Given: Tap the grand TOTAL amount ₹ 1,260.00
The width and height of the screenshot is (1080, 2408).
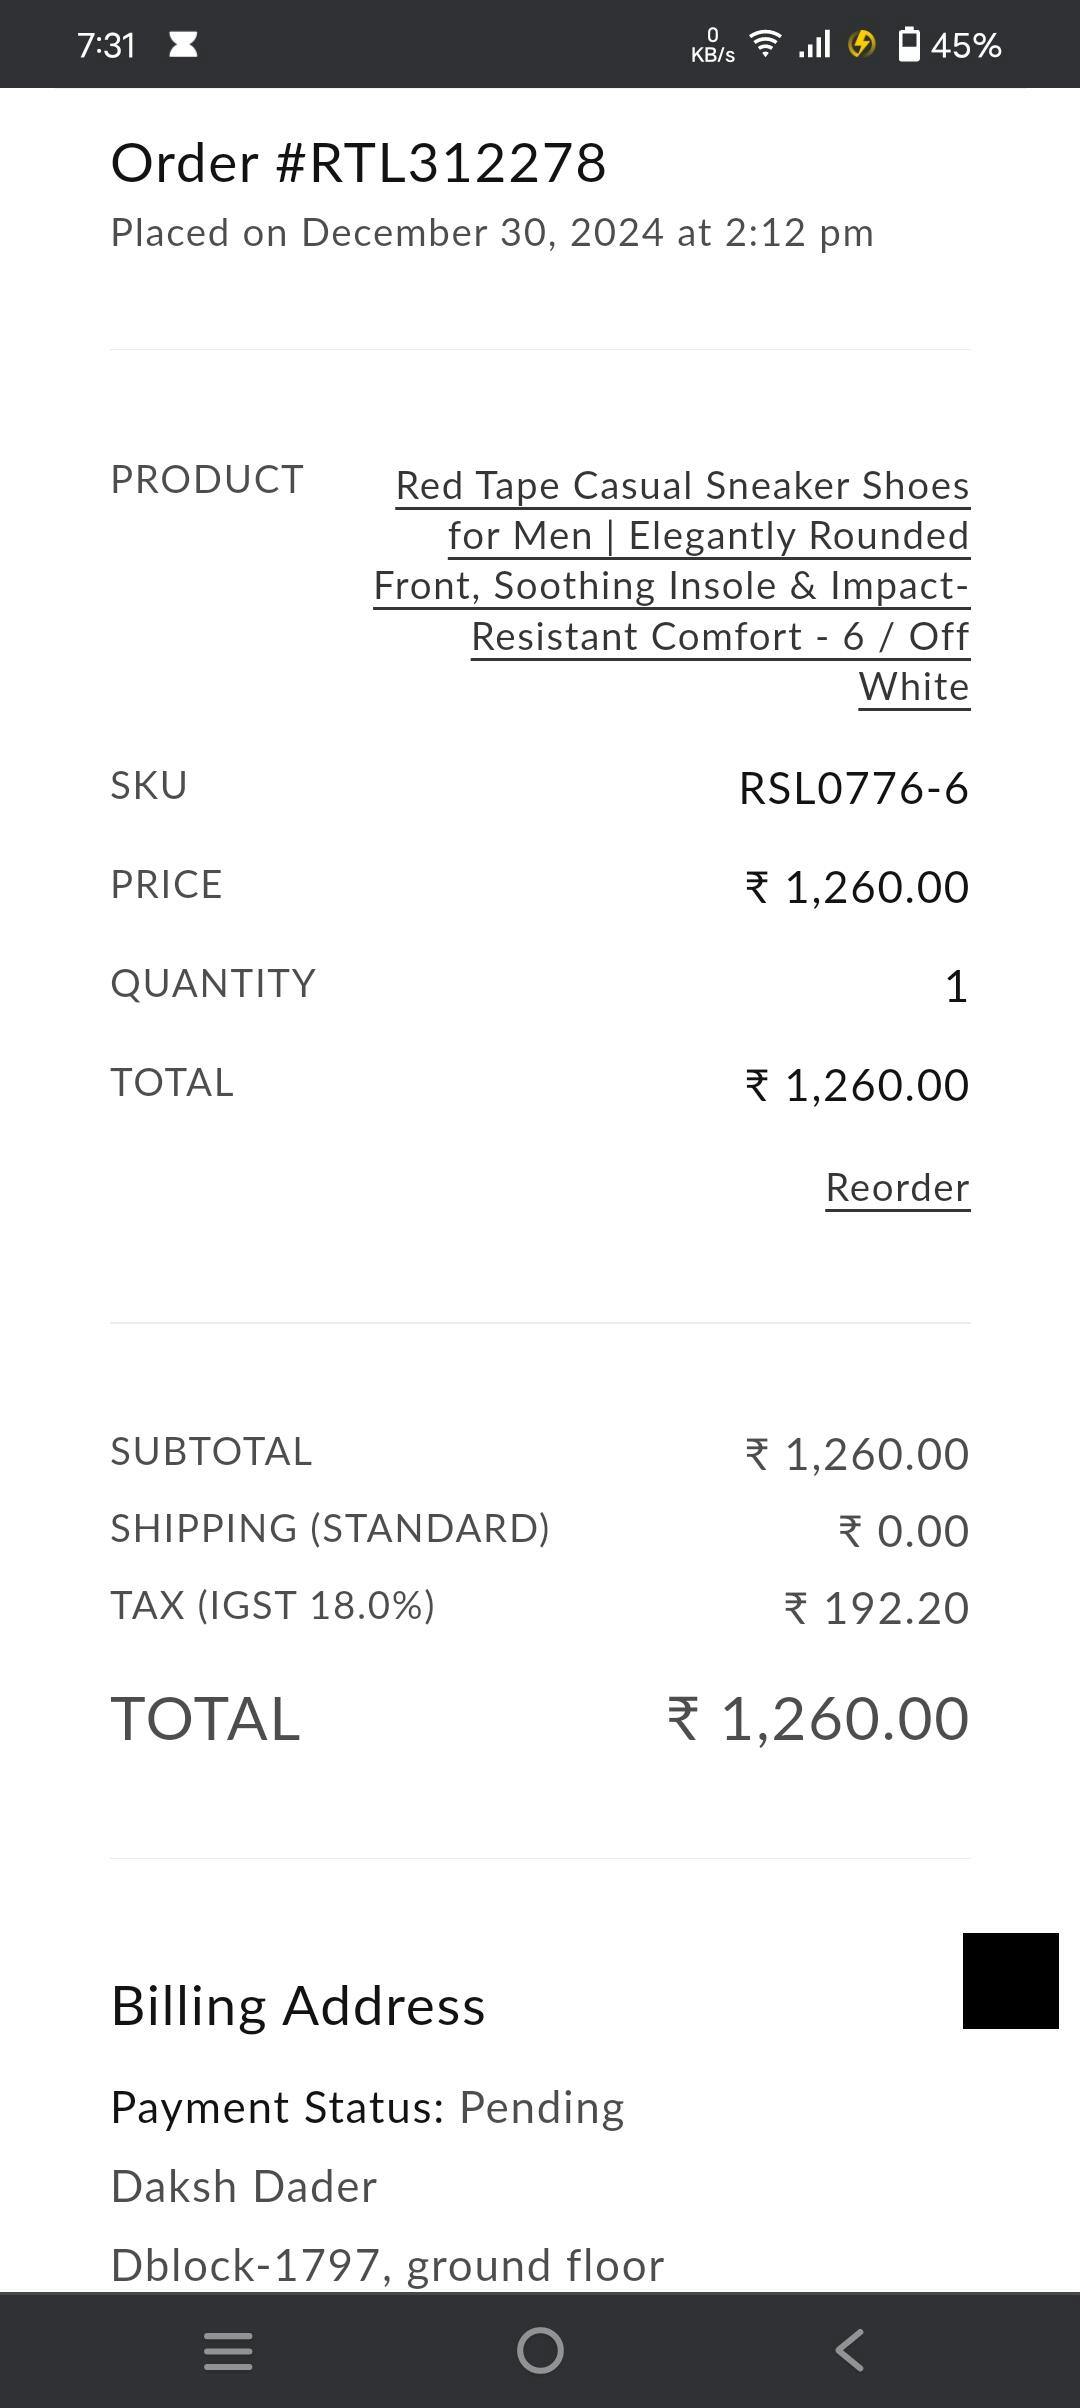Looking at the screenshot, I should (x=817, y=1719).
